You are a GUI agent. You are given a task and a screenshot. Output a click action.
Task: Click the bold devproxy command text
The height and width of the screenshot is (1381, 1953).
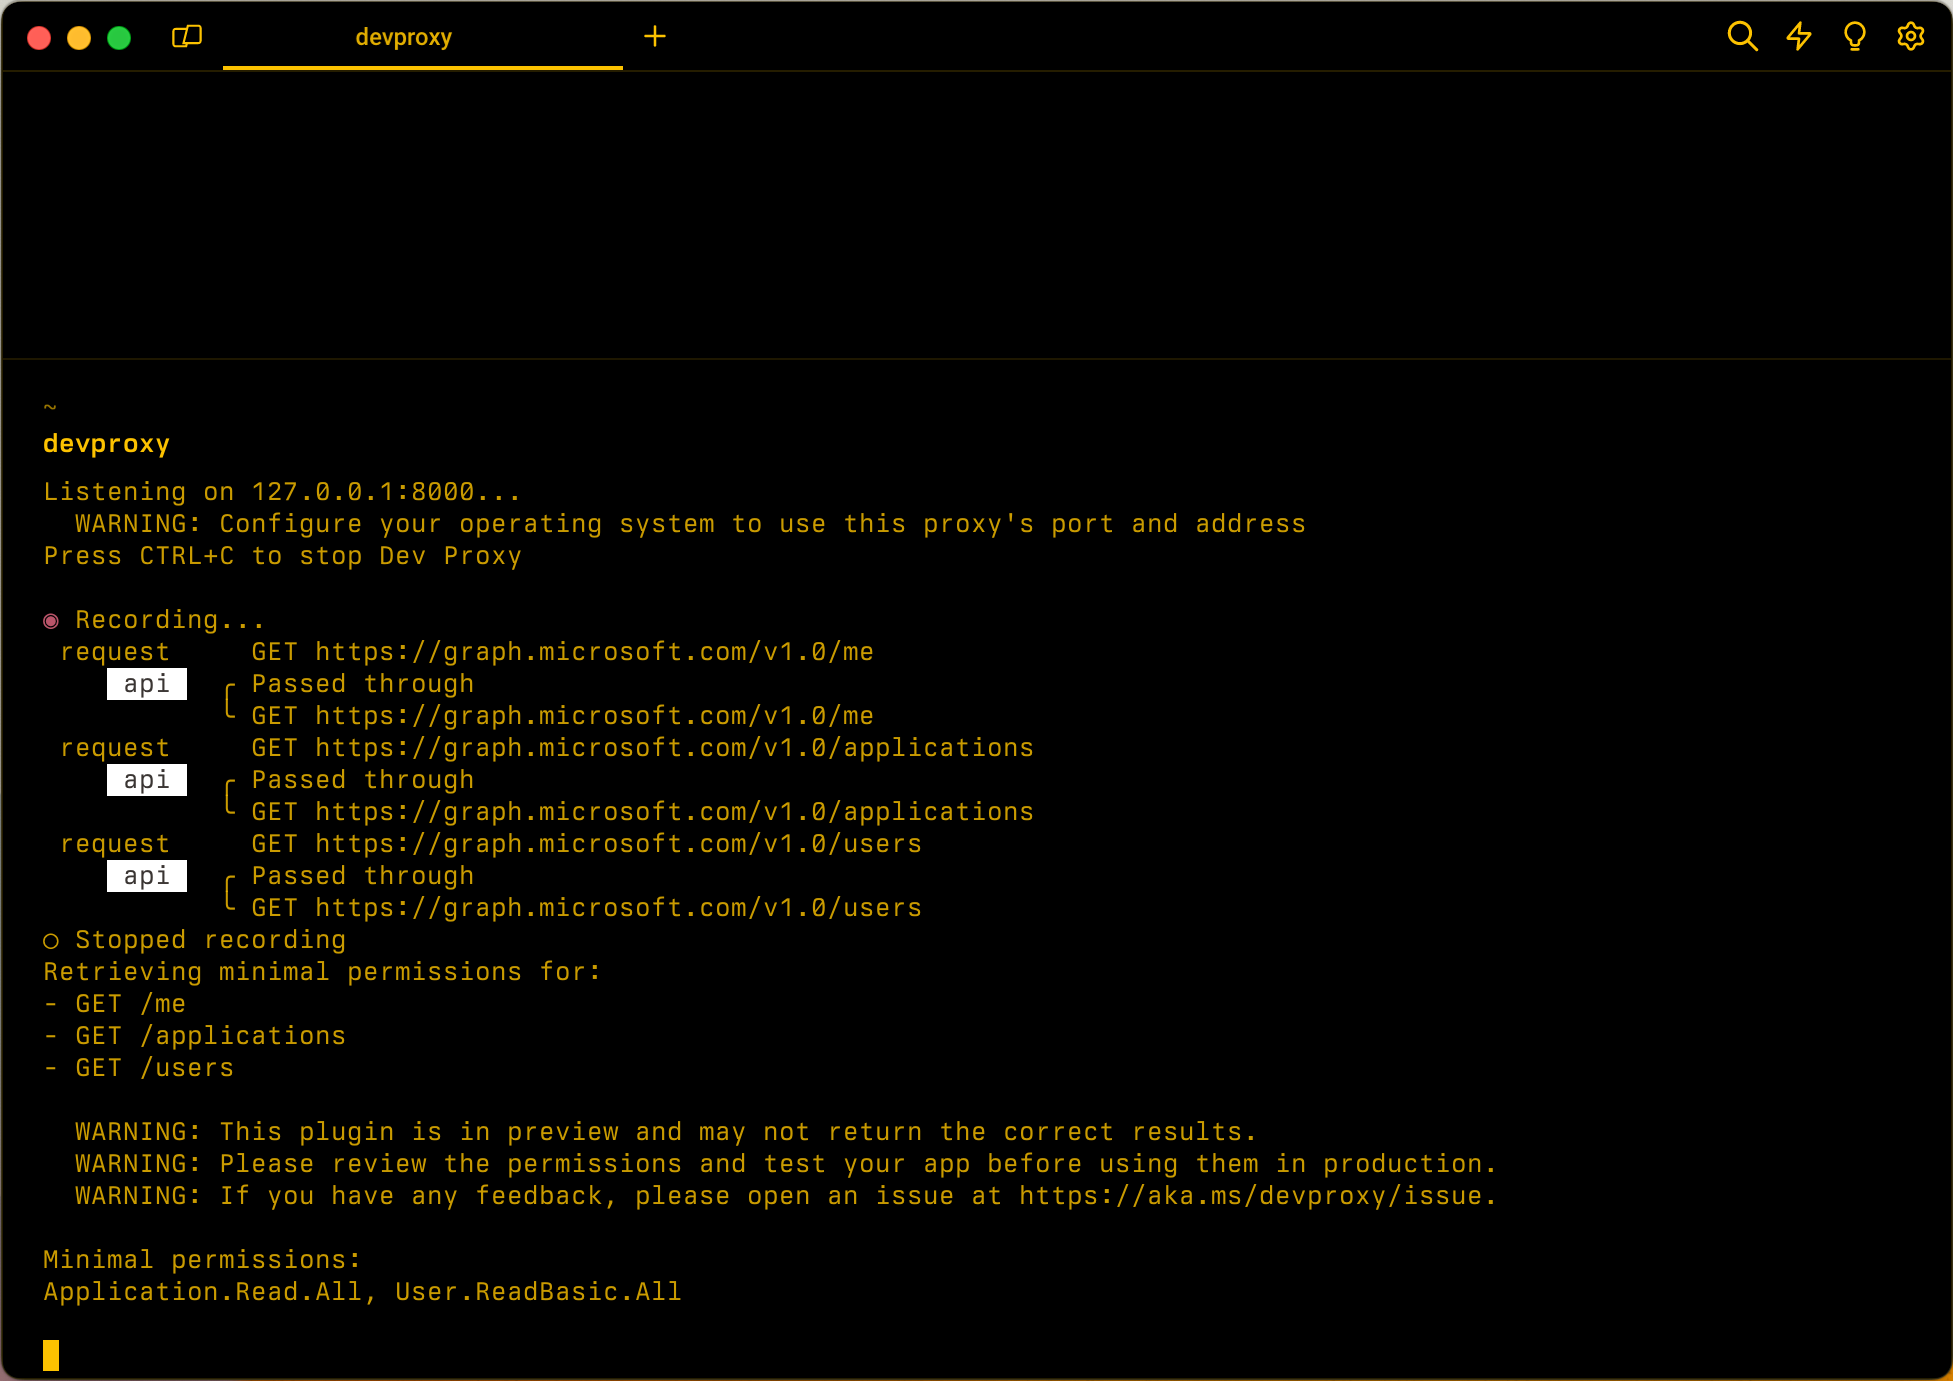point(106,444)
